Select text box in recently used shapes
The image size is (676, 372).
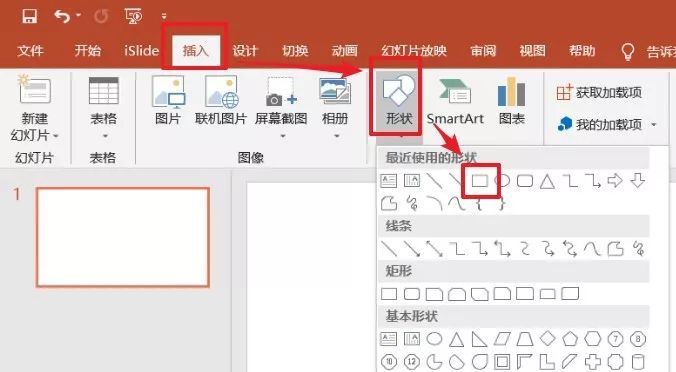389,181
